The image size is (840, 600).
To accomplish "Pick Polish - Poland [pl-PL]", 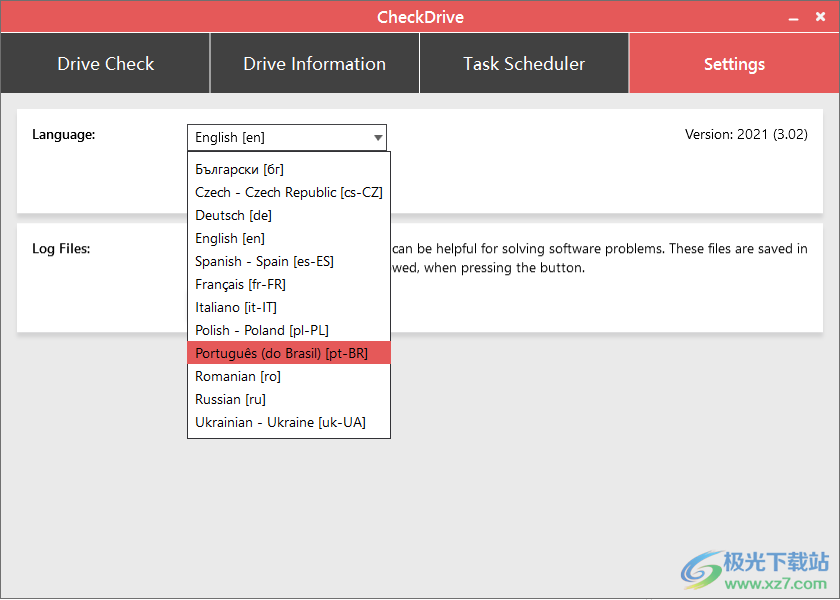I will 289,331.
